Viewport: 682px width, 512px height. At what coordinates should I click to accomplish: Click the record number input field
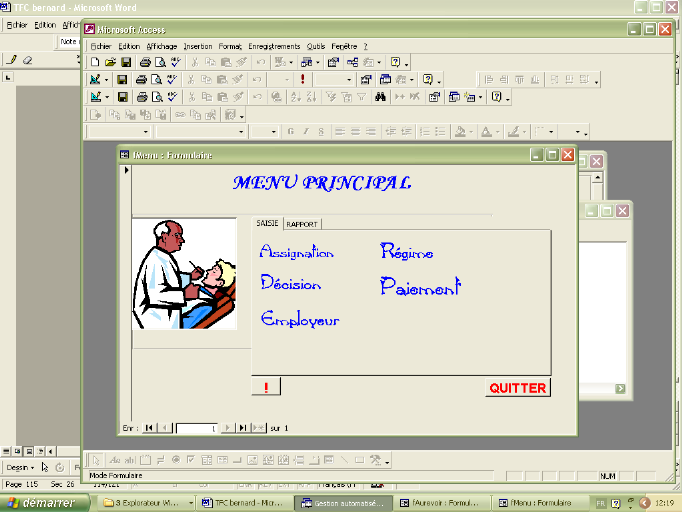coord(197,428)
